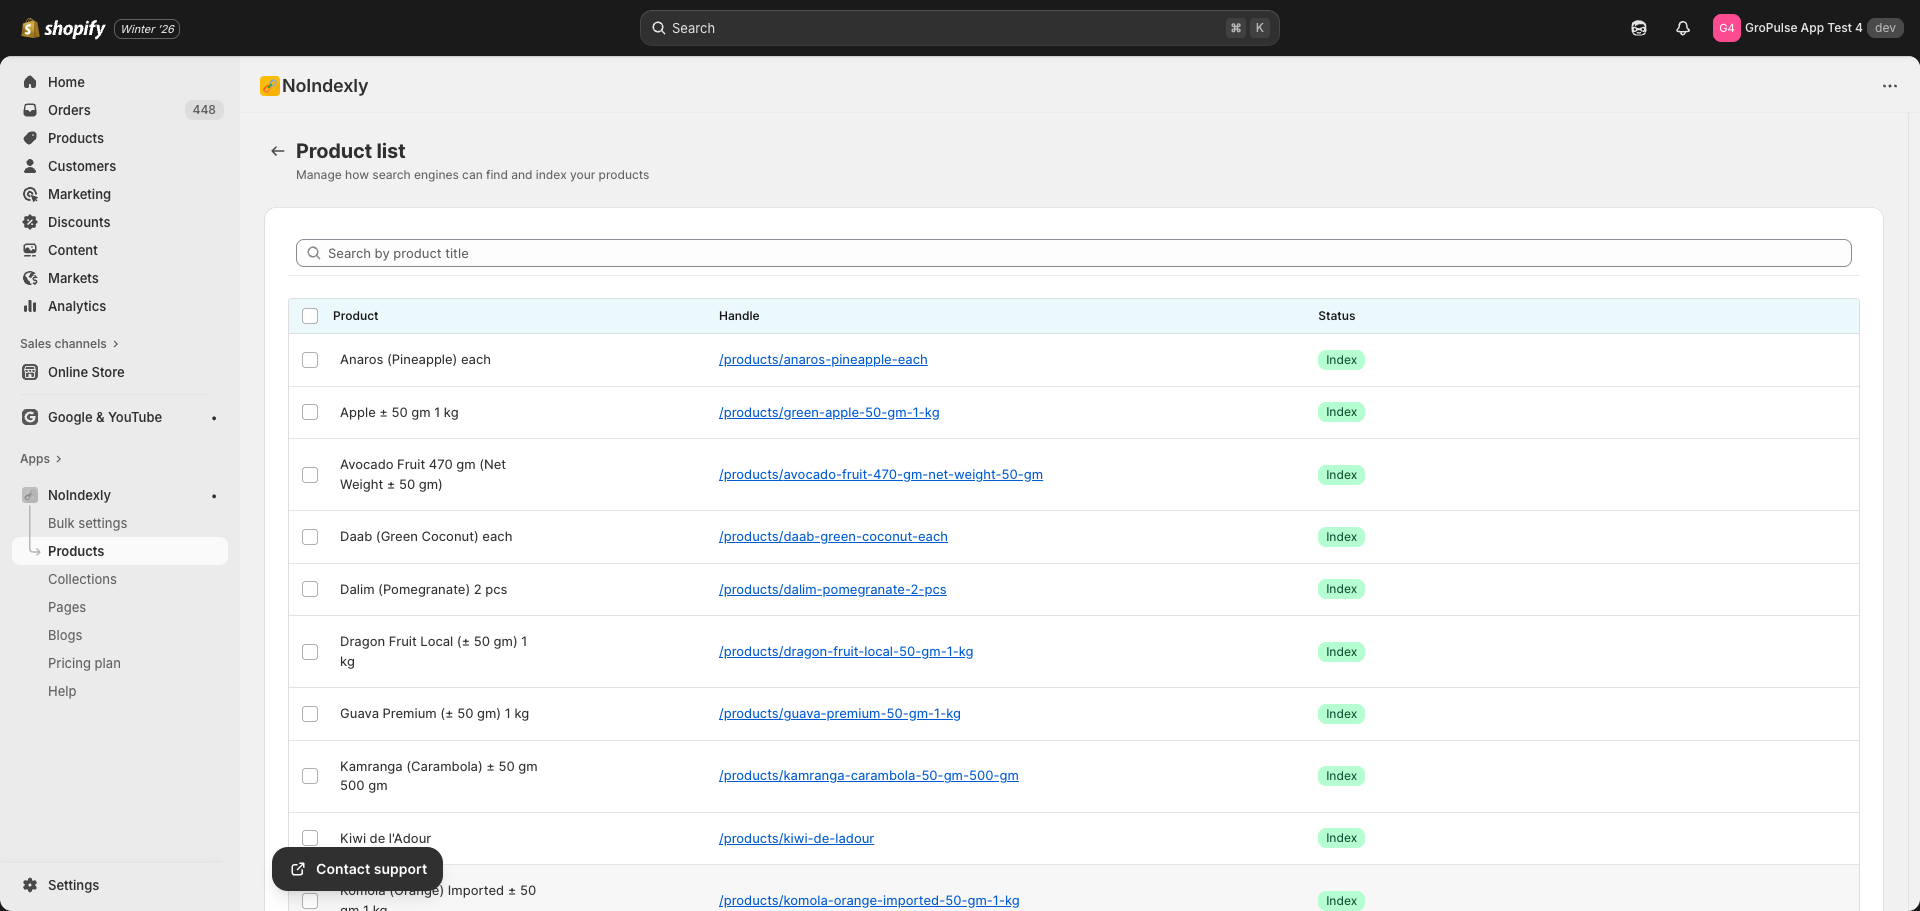Expand the Apps section
Screen dimensions: 1920x911
[40, 458]
